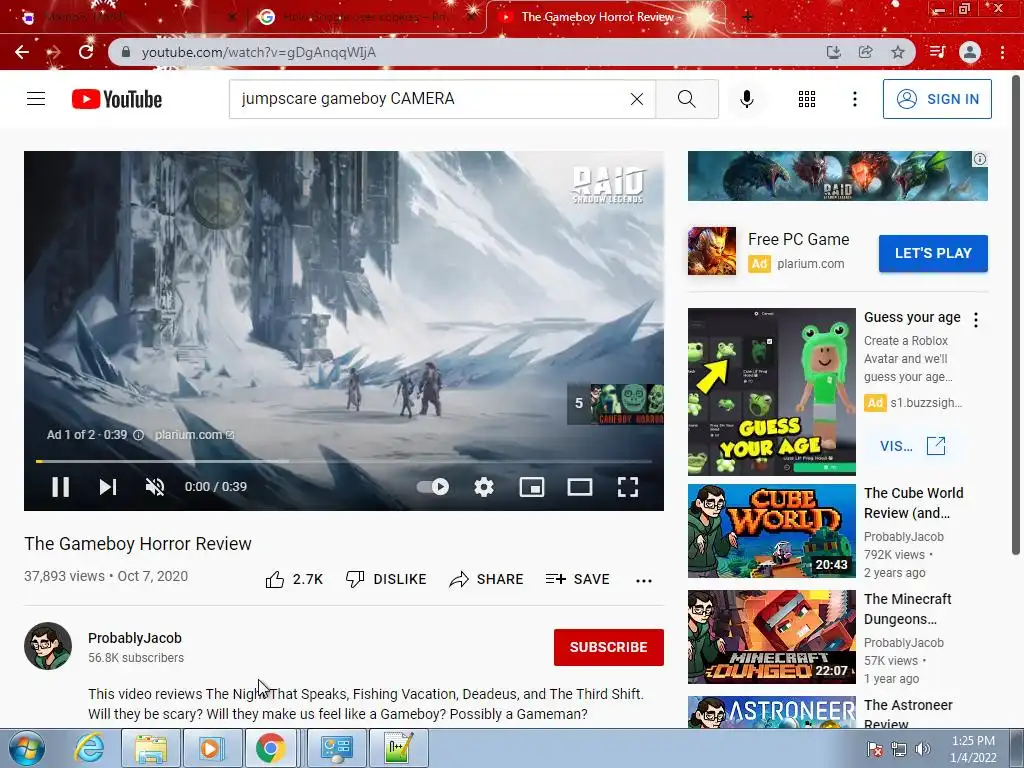Pause the ad video

tap(60, 487)
